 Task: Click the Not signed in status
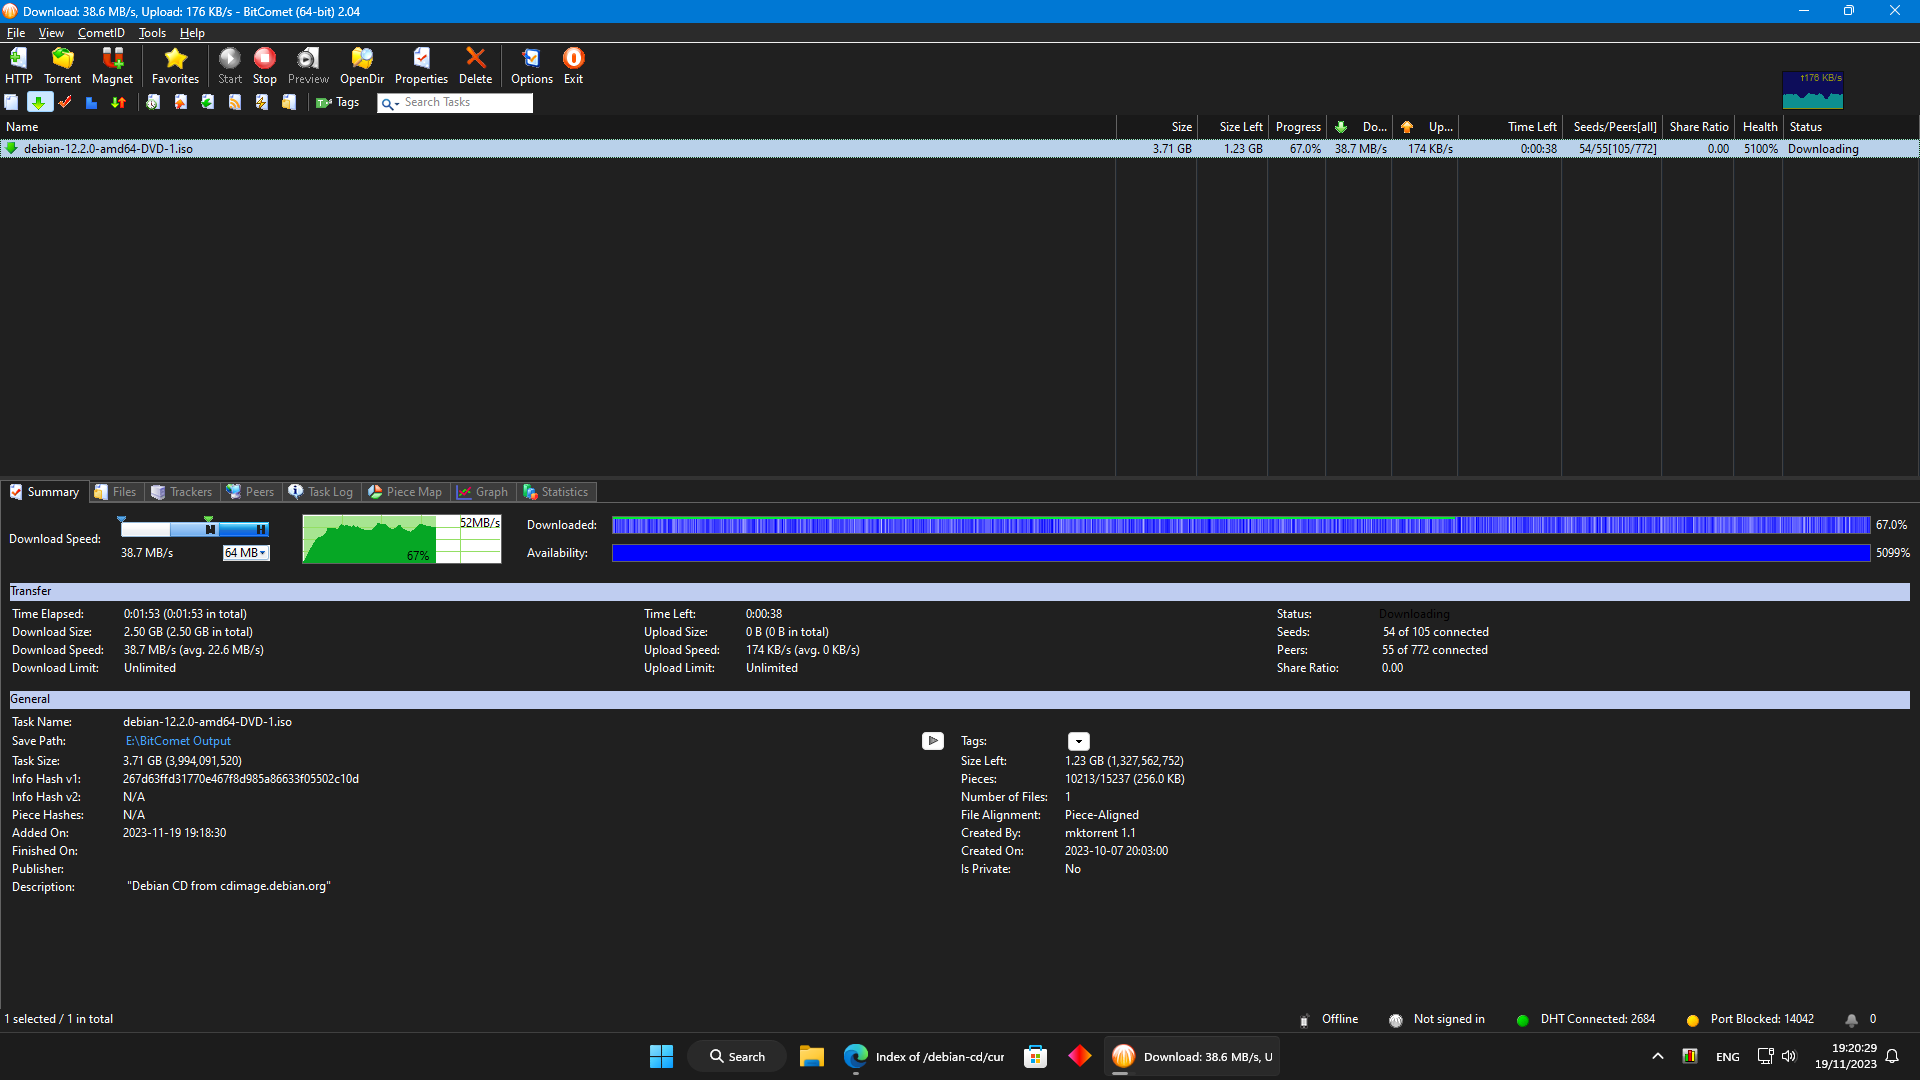[1437, 1019]
